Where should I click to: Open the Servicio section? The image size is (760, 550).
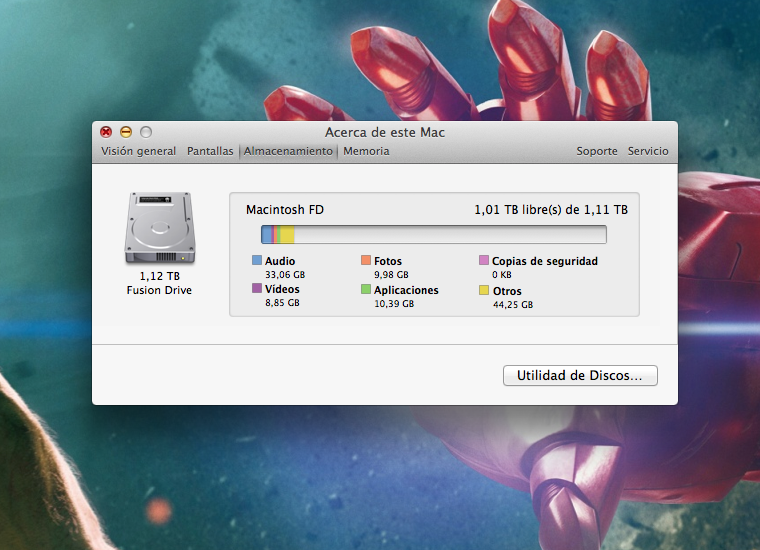coord(648,151)
